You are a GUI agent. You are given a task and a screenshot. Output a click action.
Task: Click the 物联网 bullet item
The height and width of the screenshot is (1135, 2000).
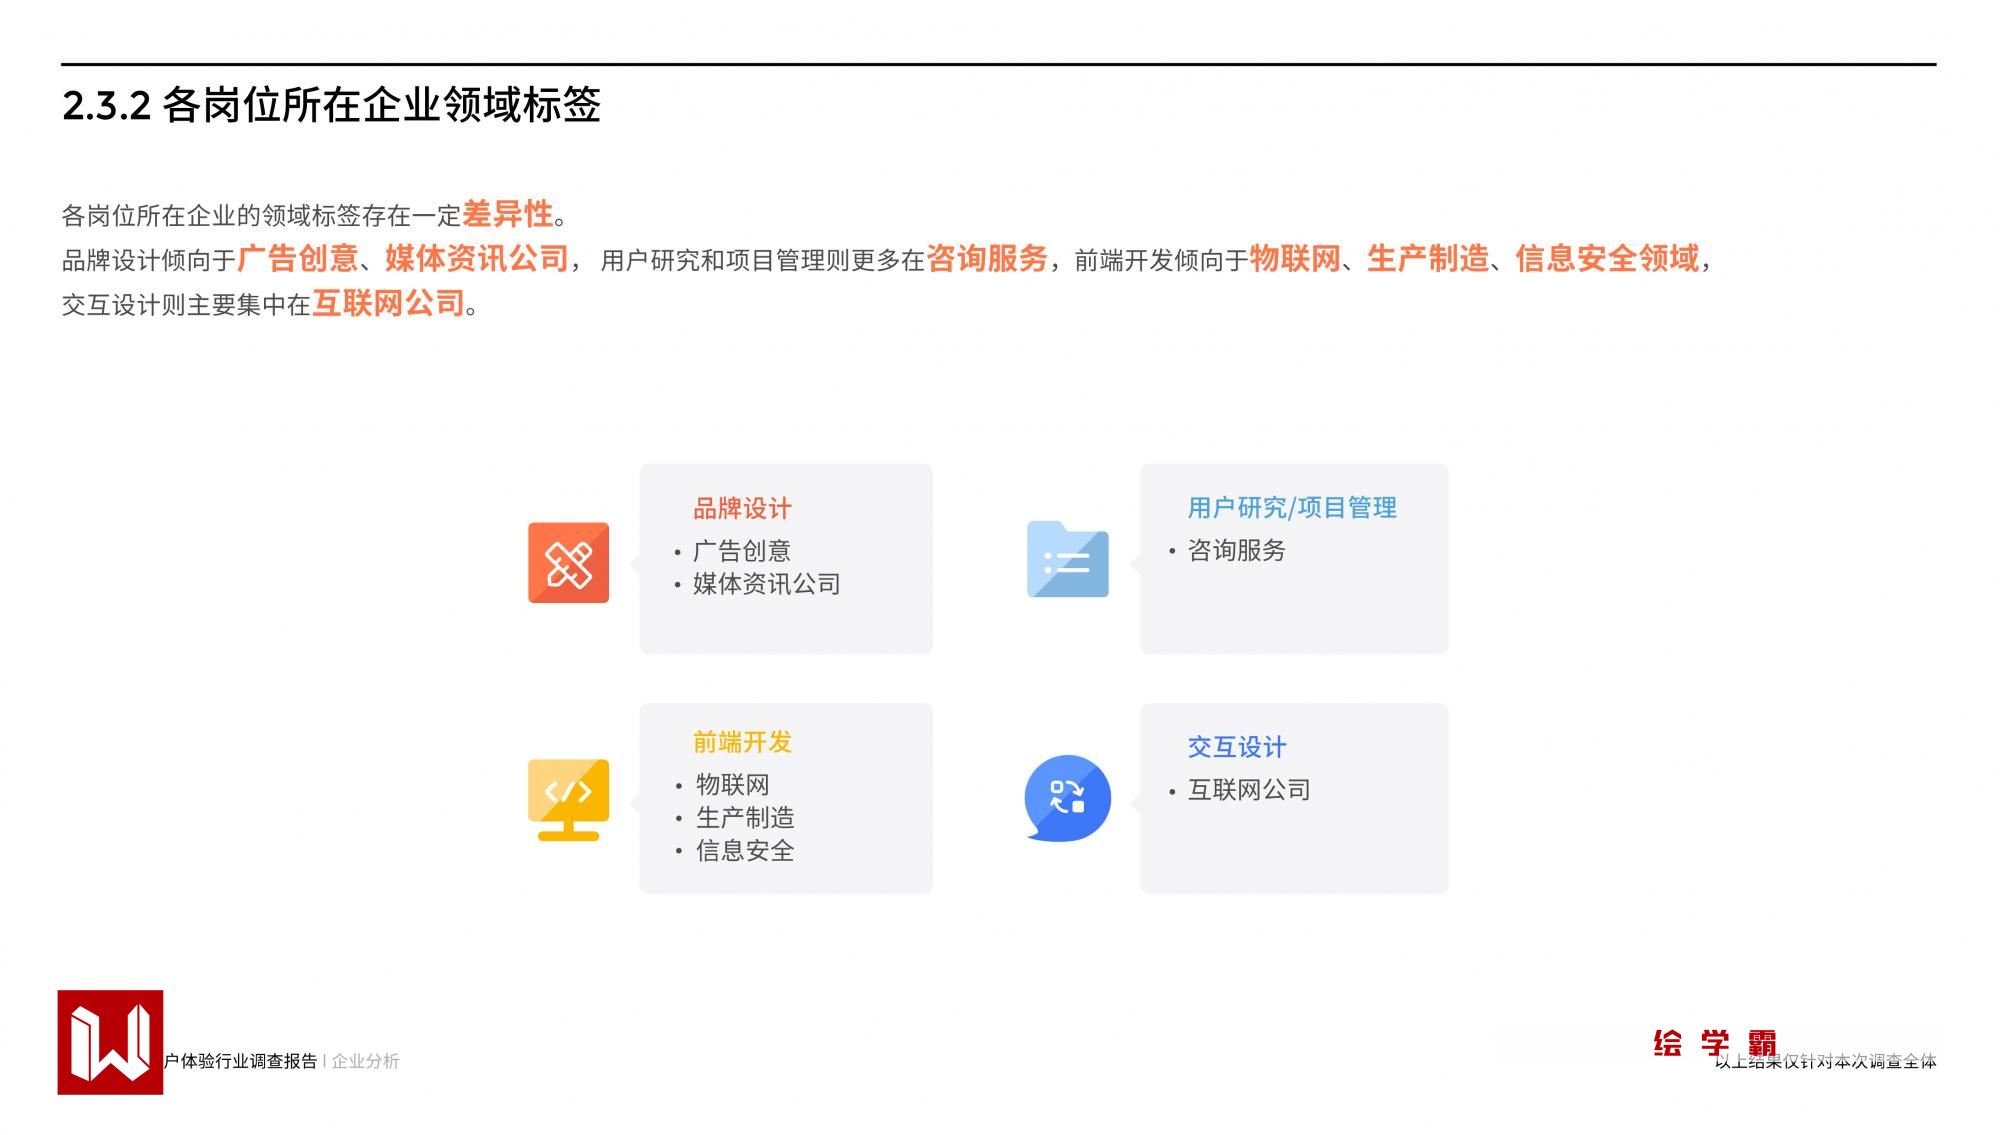tap(732, 785)
